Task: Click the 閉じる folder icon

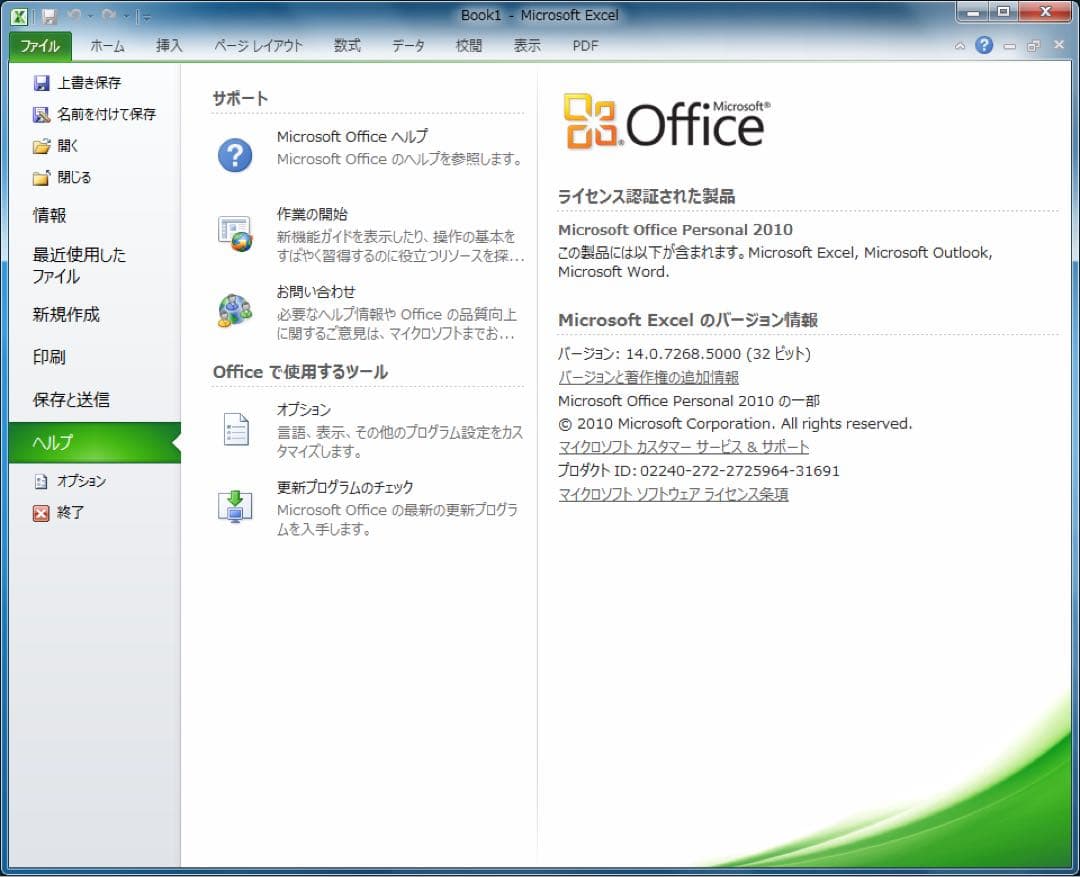Action: point(41,178)
